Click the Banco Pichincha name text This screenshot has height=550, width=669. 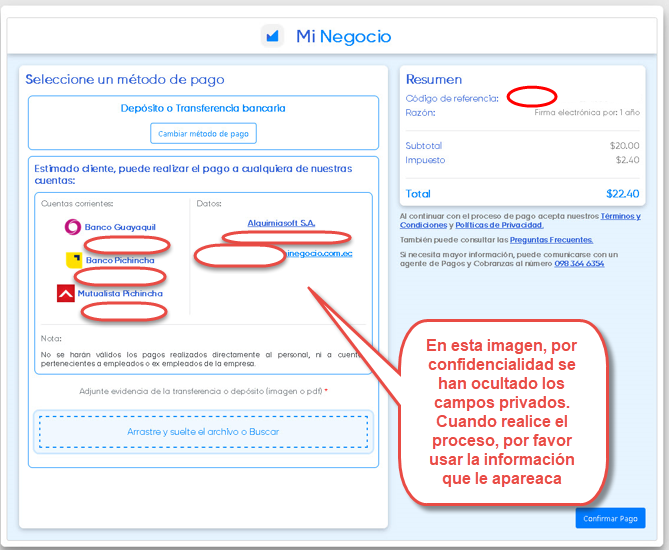[120, 260]
